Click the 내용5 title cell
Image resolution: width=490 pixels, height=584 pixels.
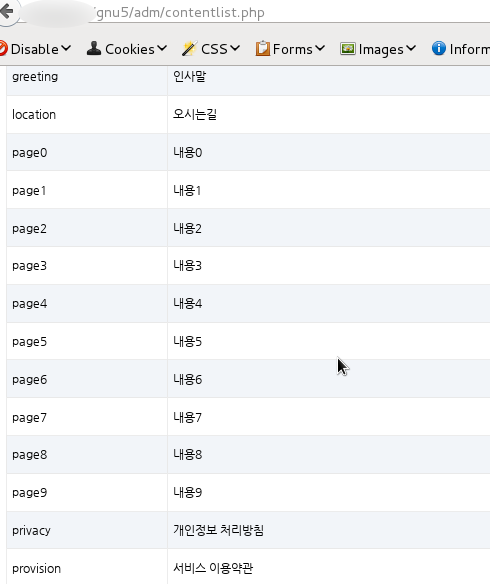[x=329, y=342]
